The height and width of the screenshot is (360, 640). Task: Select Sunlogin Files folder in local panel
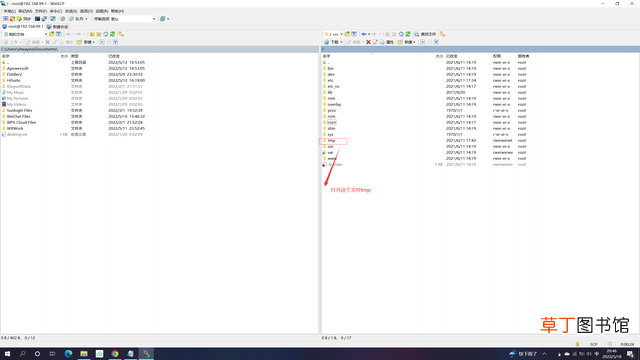point(19,110)
